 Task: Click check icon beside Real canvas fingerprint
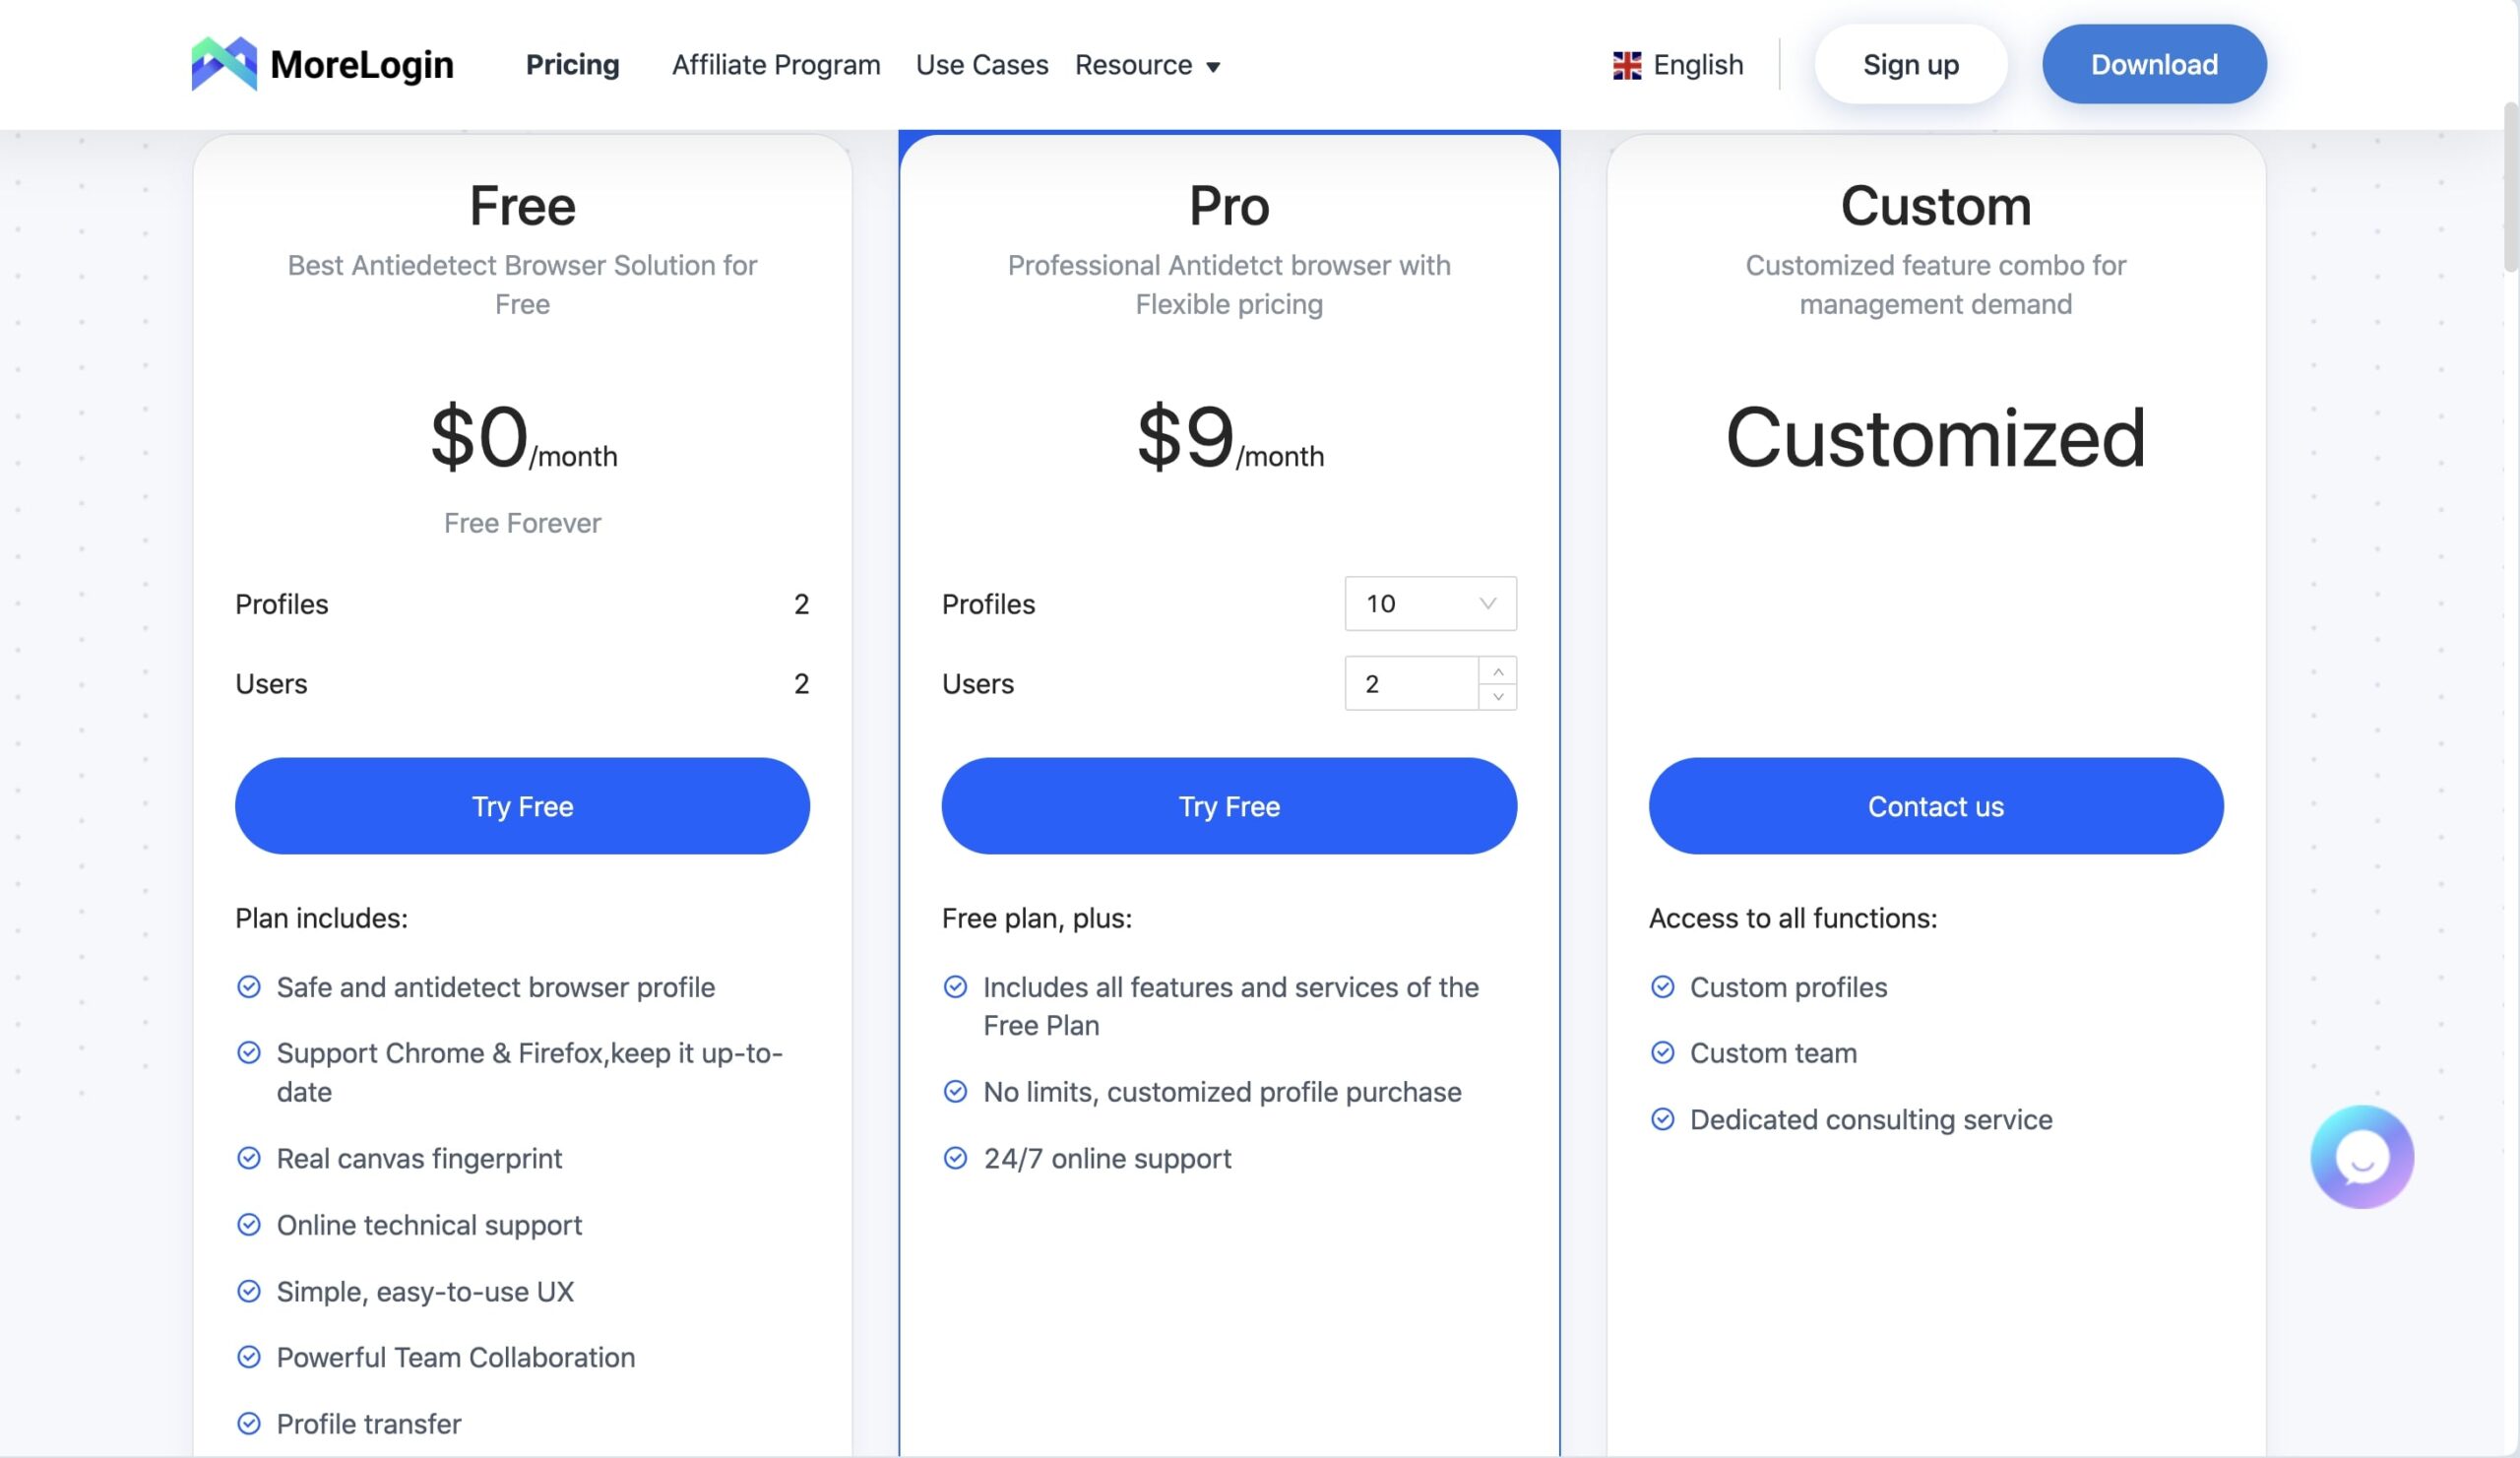pos(249,1158)
